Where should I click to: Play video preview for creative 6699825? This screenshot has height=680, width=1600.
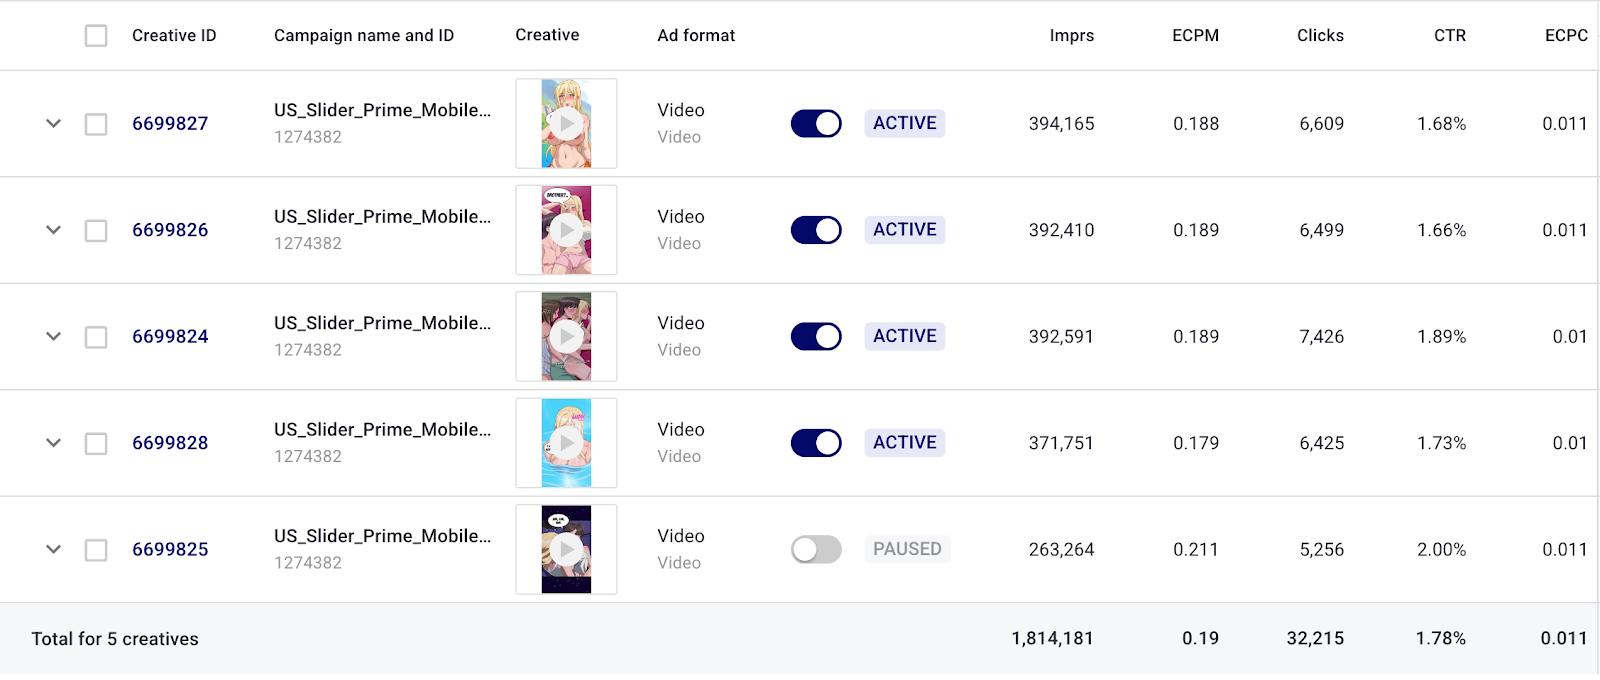[x=566, y=549]
